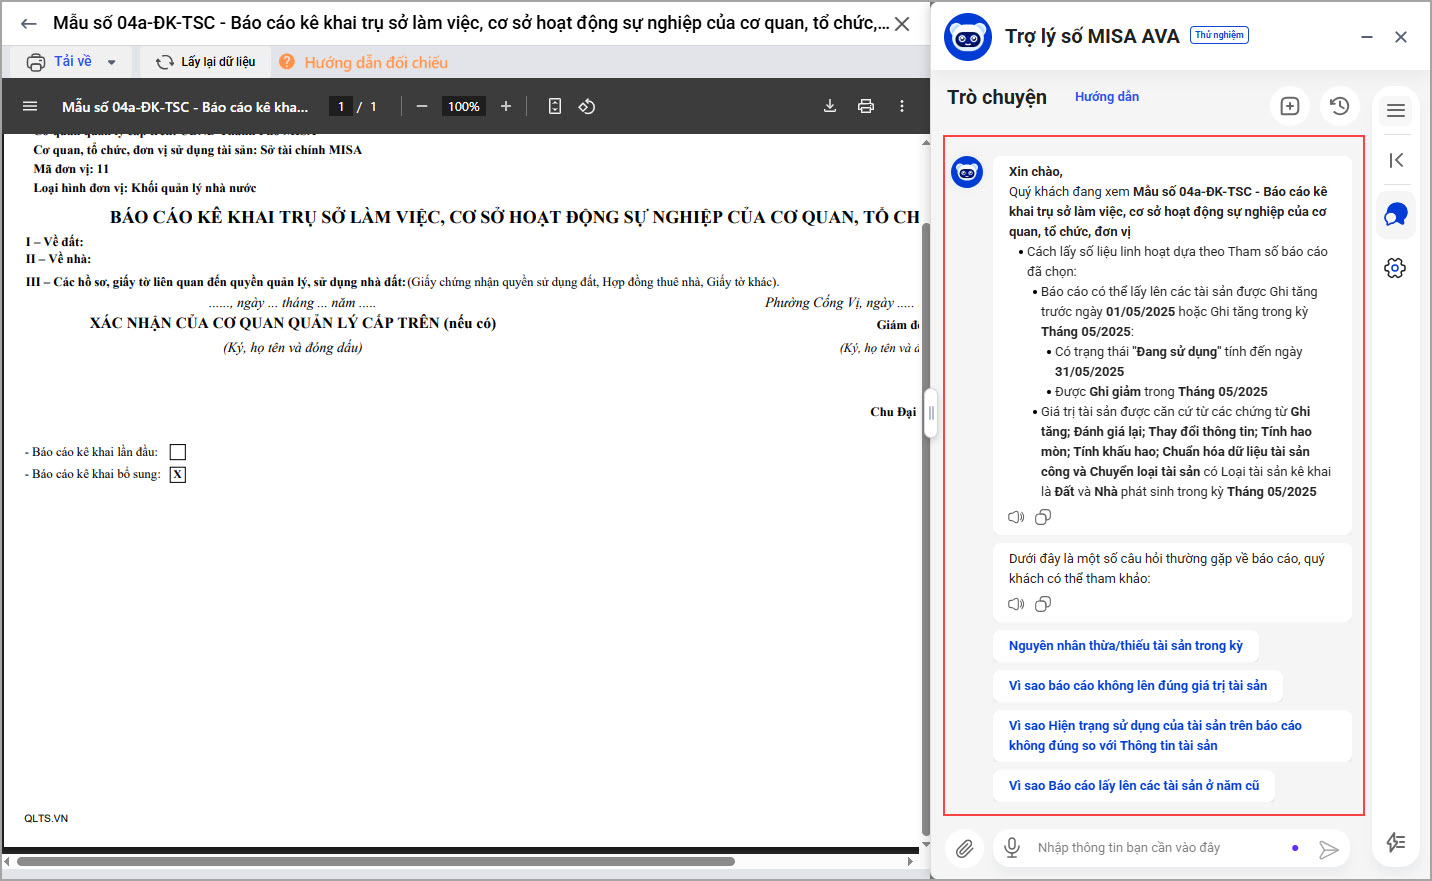Click the chat message input field
Screen dimensions: 1432x881
pyautogui.click(x=1156, y=848)
